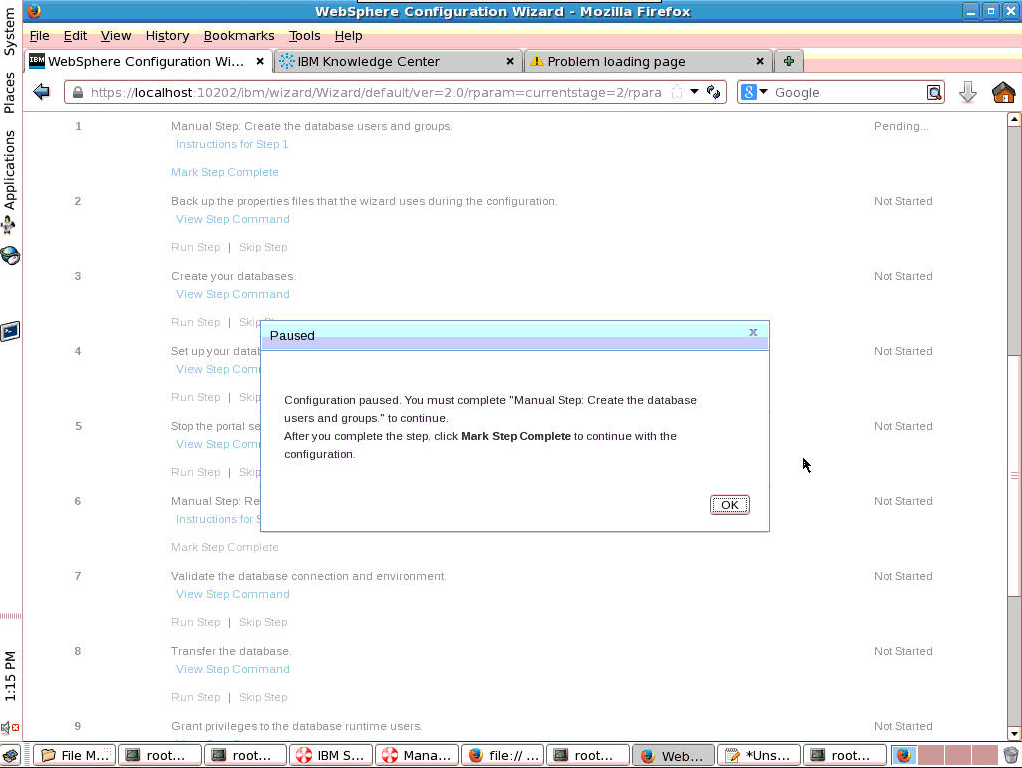View Step Command for step 3
1022x768 pixels.
(x=233, y=294)
